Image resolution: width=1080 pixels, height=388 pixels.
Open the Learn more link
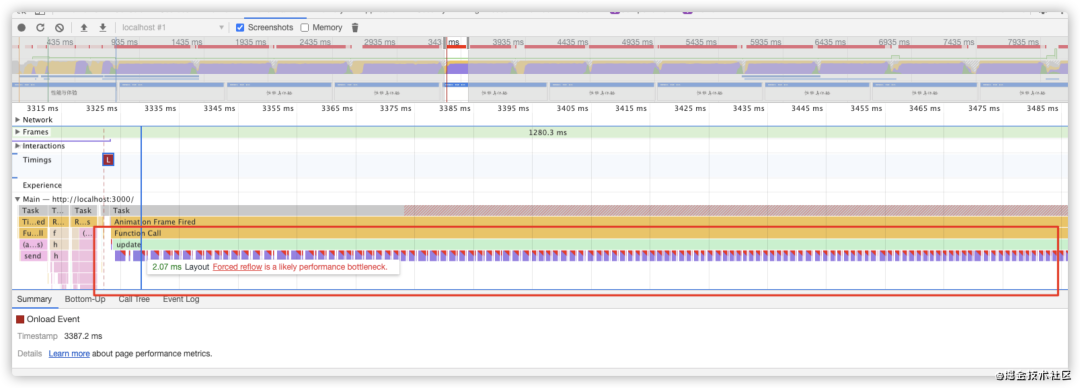click(x=69, y=354)
